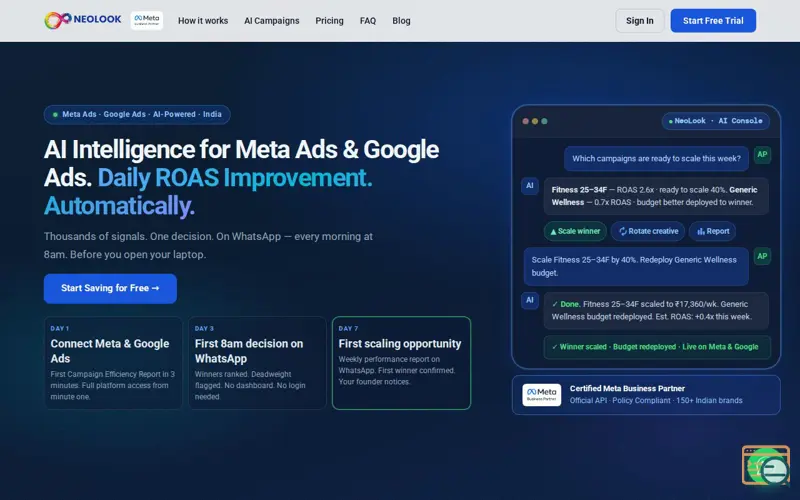Click the Scale winner chip
Image resolution: width=800 pixels, height=500 pixels.
click(x=575, y=231)
